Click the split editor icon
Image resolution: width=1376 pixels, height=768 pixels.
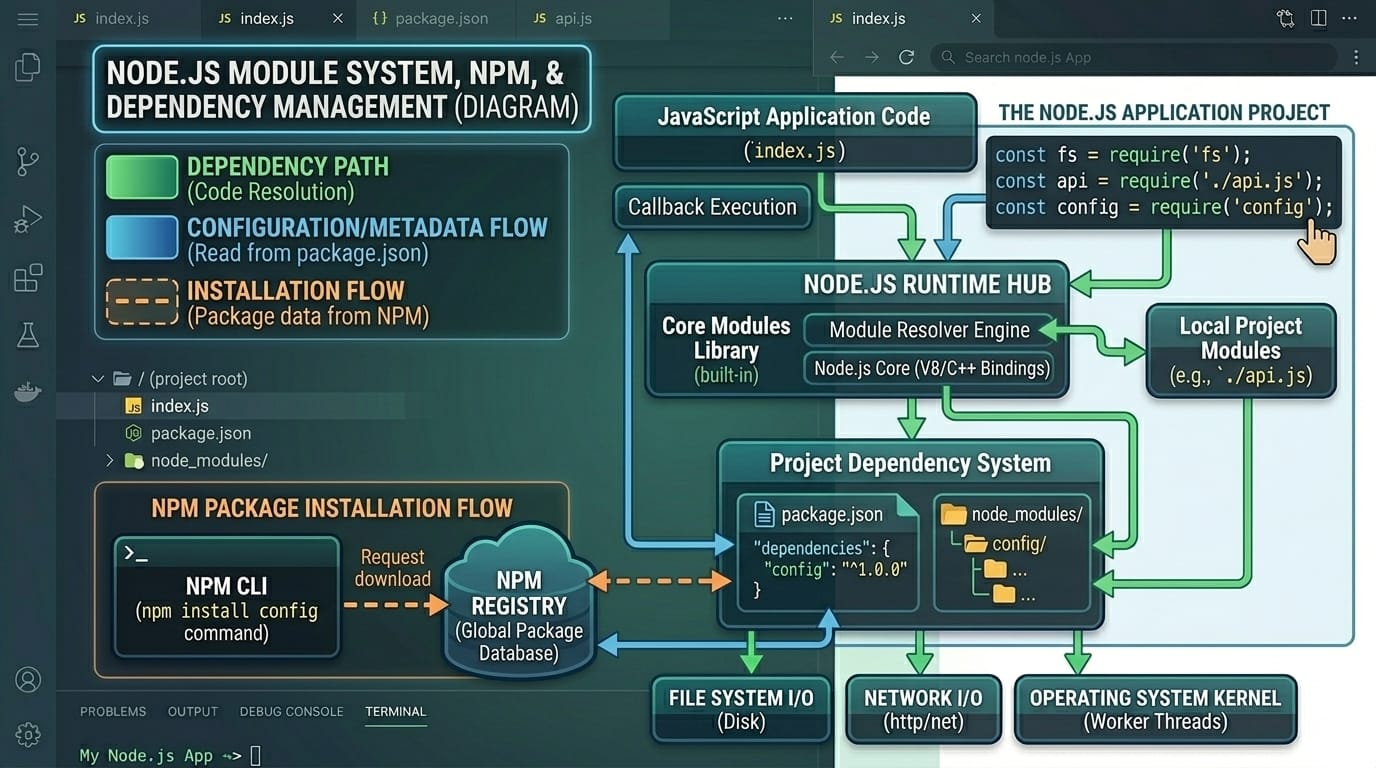pos(1318,19)
